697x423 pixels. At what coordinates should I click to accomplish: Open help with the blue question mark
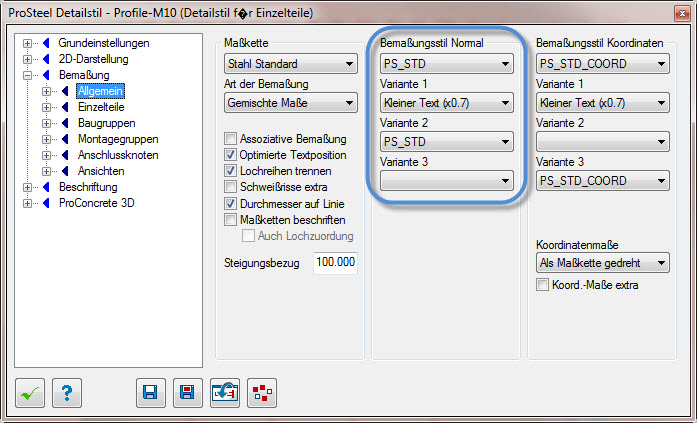pos(67,393)
